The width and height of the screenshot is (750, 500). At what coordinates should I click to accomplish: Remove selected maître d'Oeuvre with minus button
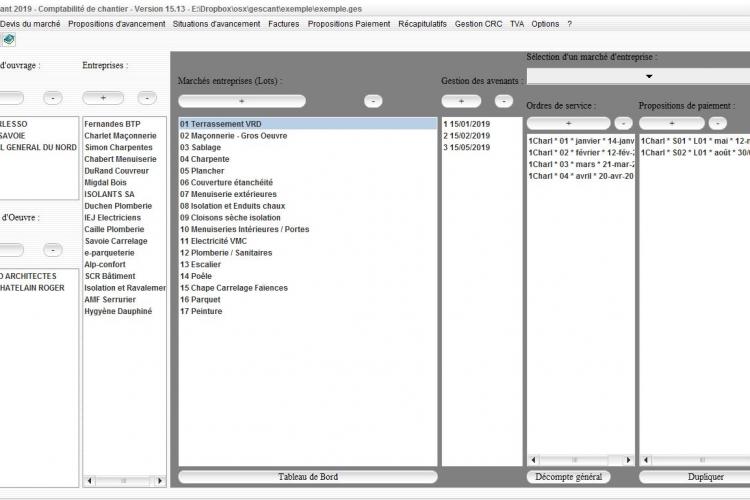pyautogui.click(x=53, y=250)
